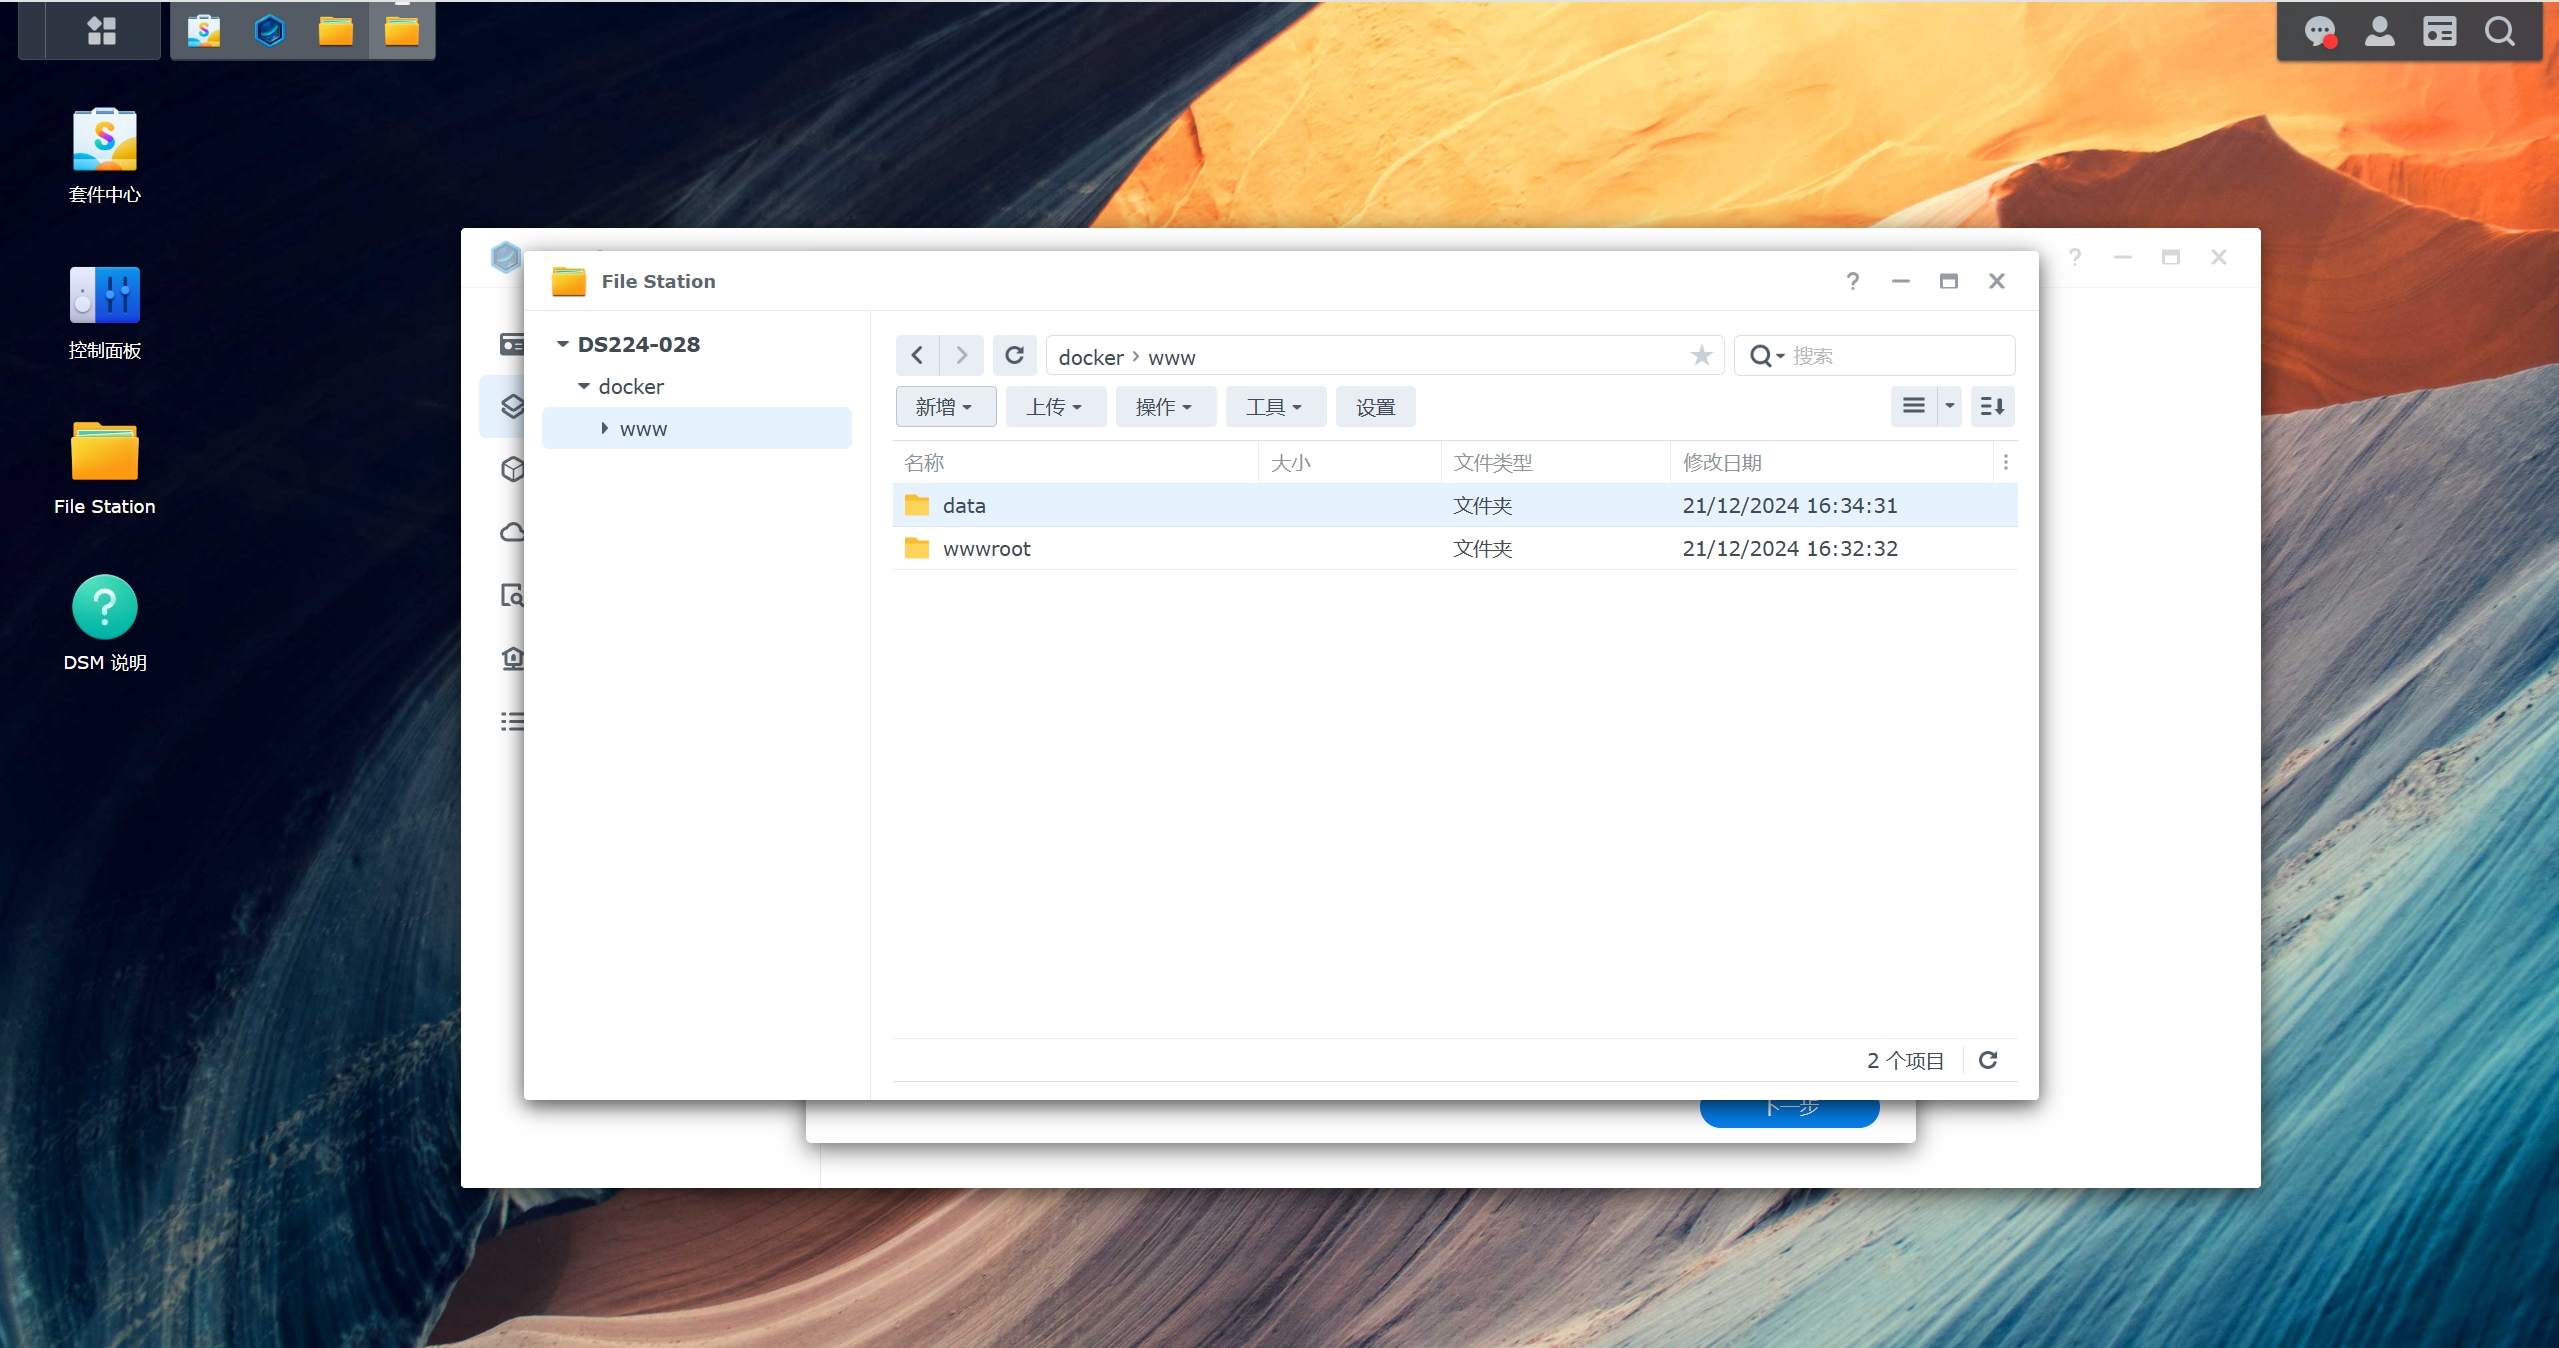Viewport: 2559px width, 1348px height.
Task: Click the list view toggle icon
Action: 1914,406
